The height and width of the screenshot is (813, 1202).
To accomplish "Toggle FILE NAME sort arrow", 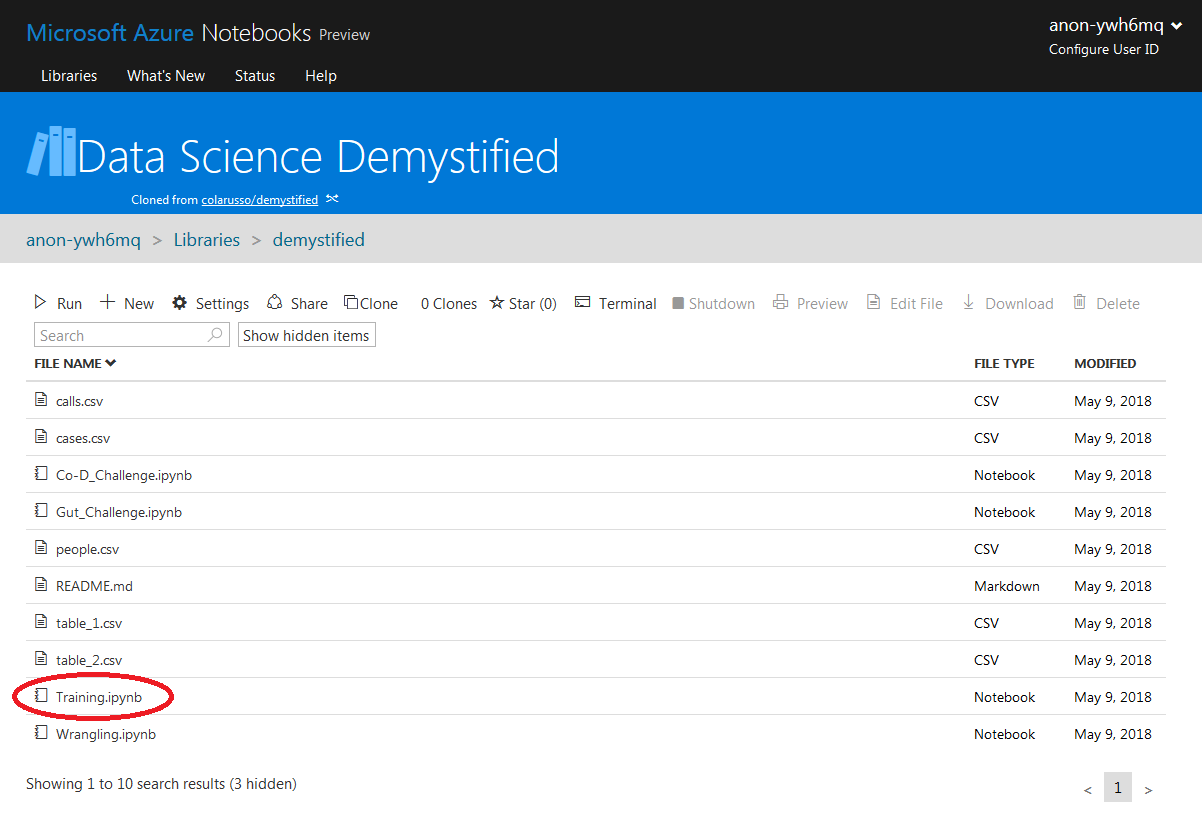I will [111, 363].
